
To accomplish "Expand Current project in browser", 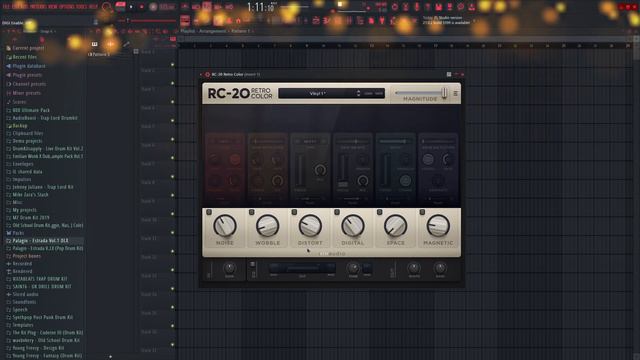I will point(25,48).
